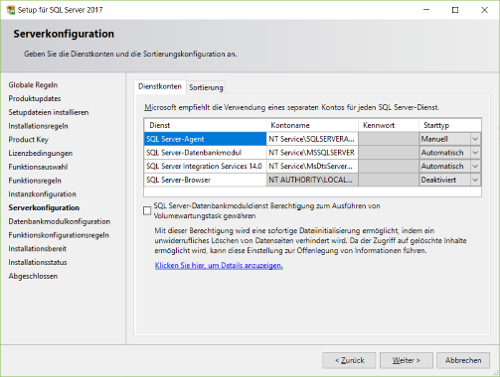Select Funktionsauswahl step in sidebar

click(38, 167)
